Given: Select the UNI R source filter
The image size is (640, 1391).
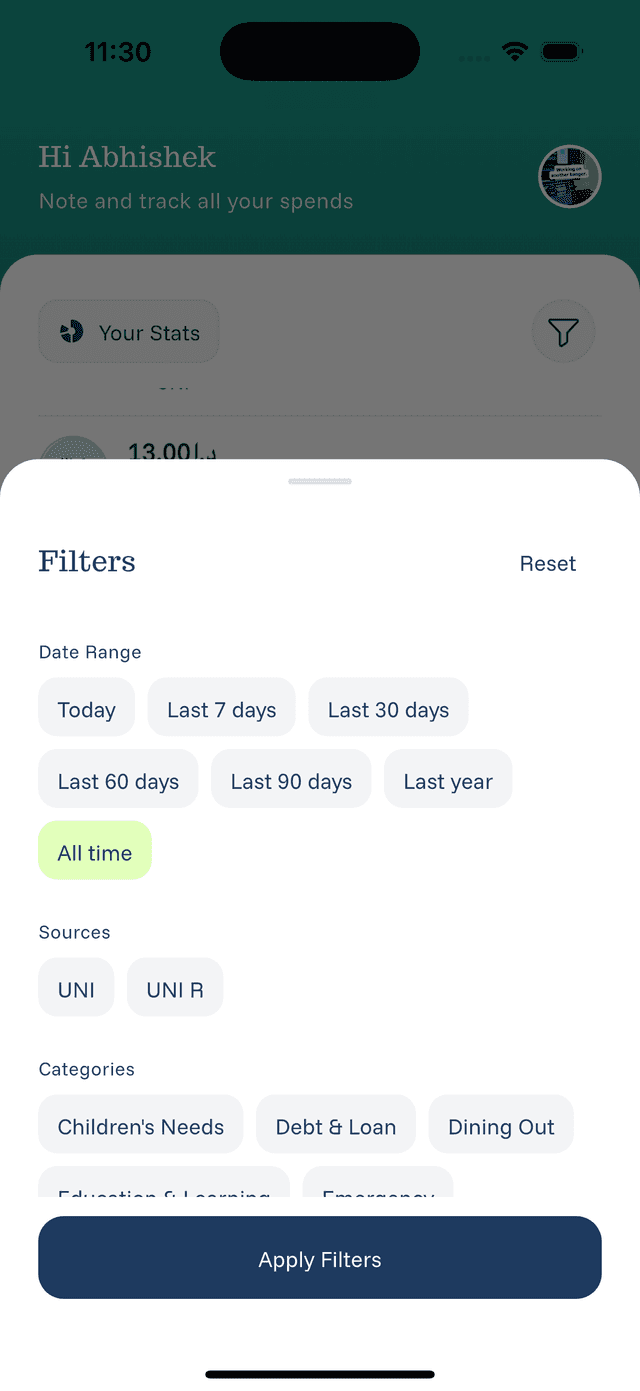Looking at the screenshot, I should point(174,987).
